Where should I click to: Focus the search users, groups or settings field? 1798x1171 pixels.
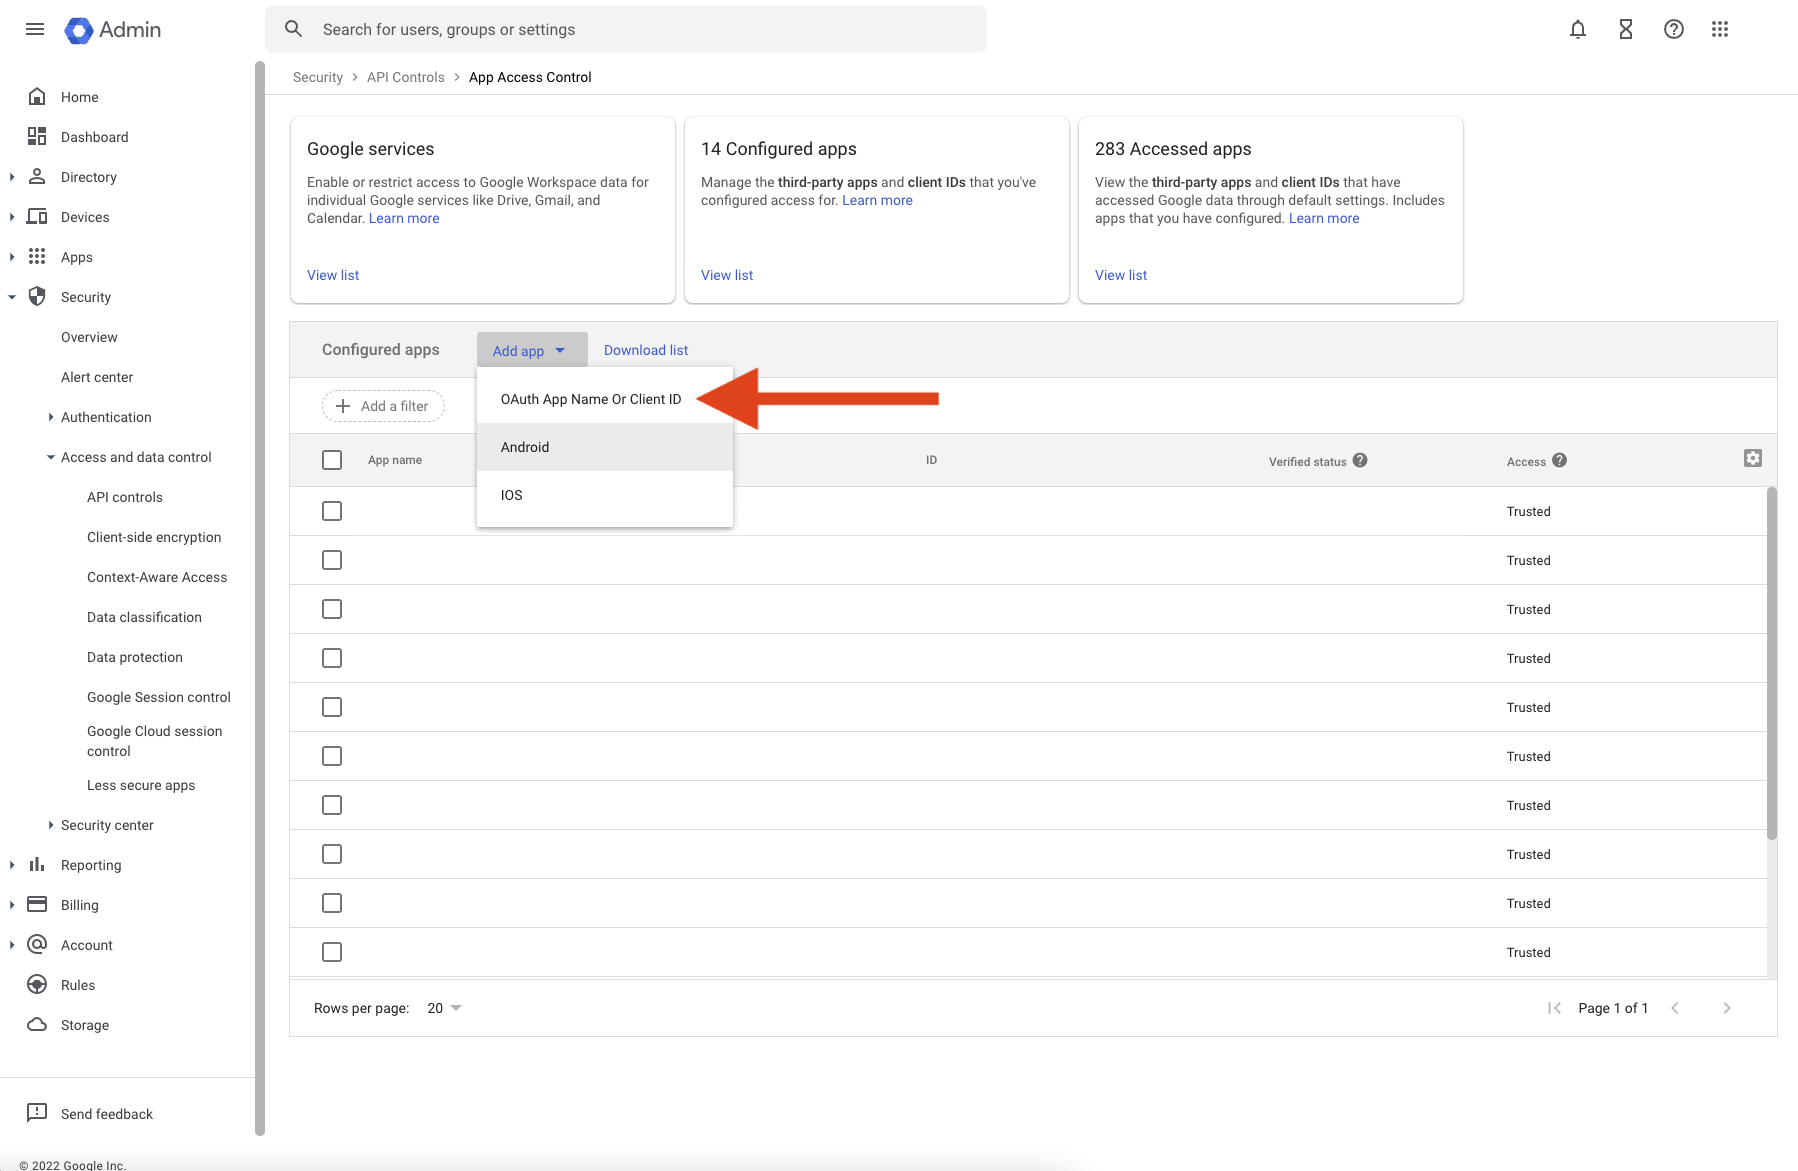click(640, 29)
